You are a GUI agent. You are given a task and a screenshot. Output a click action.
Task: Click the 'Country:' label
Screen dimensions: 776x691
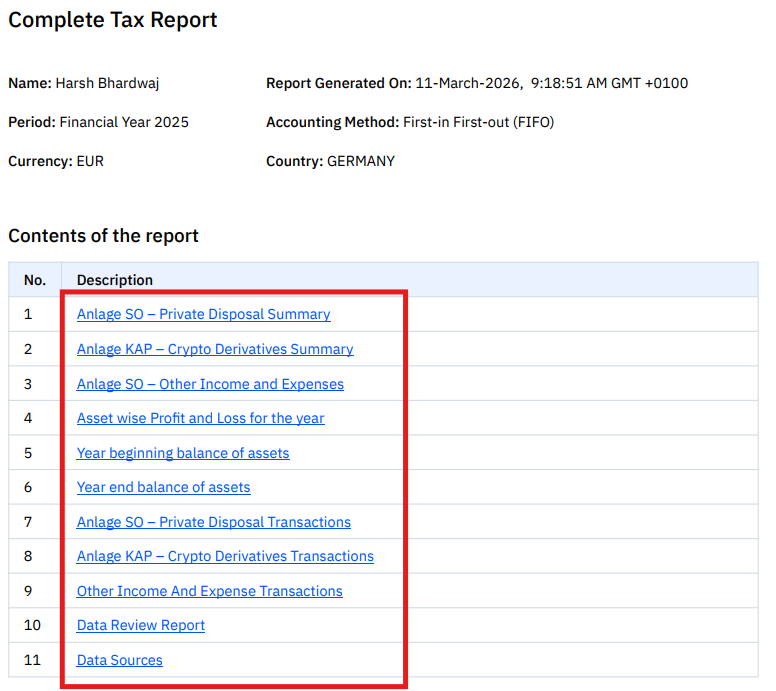294,161
